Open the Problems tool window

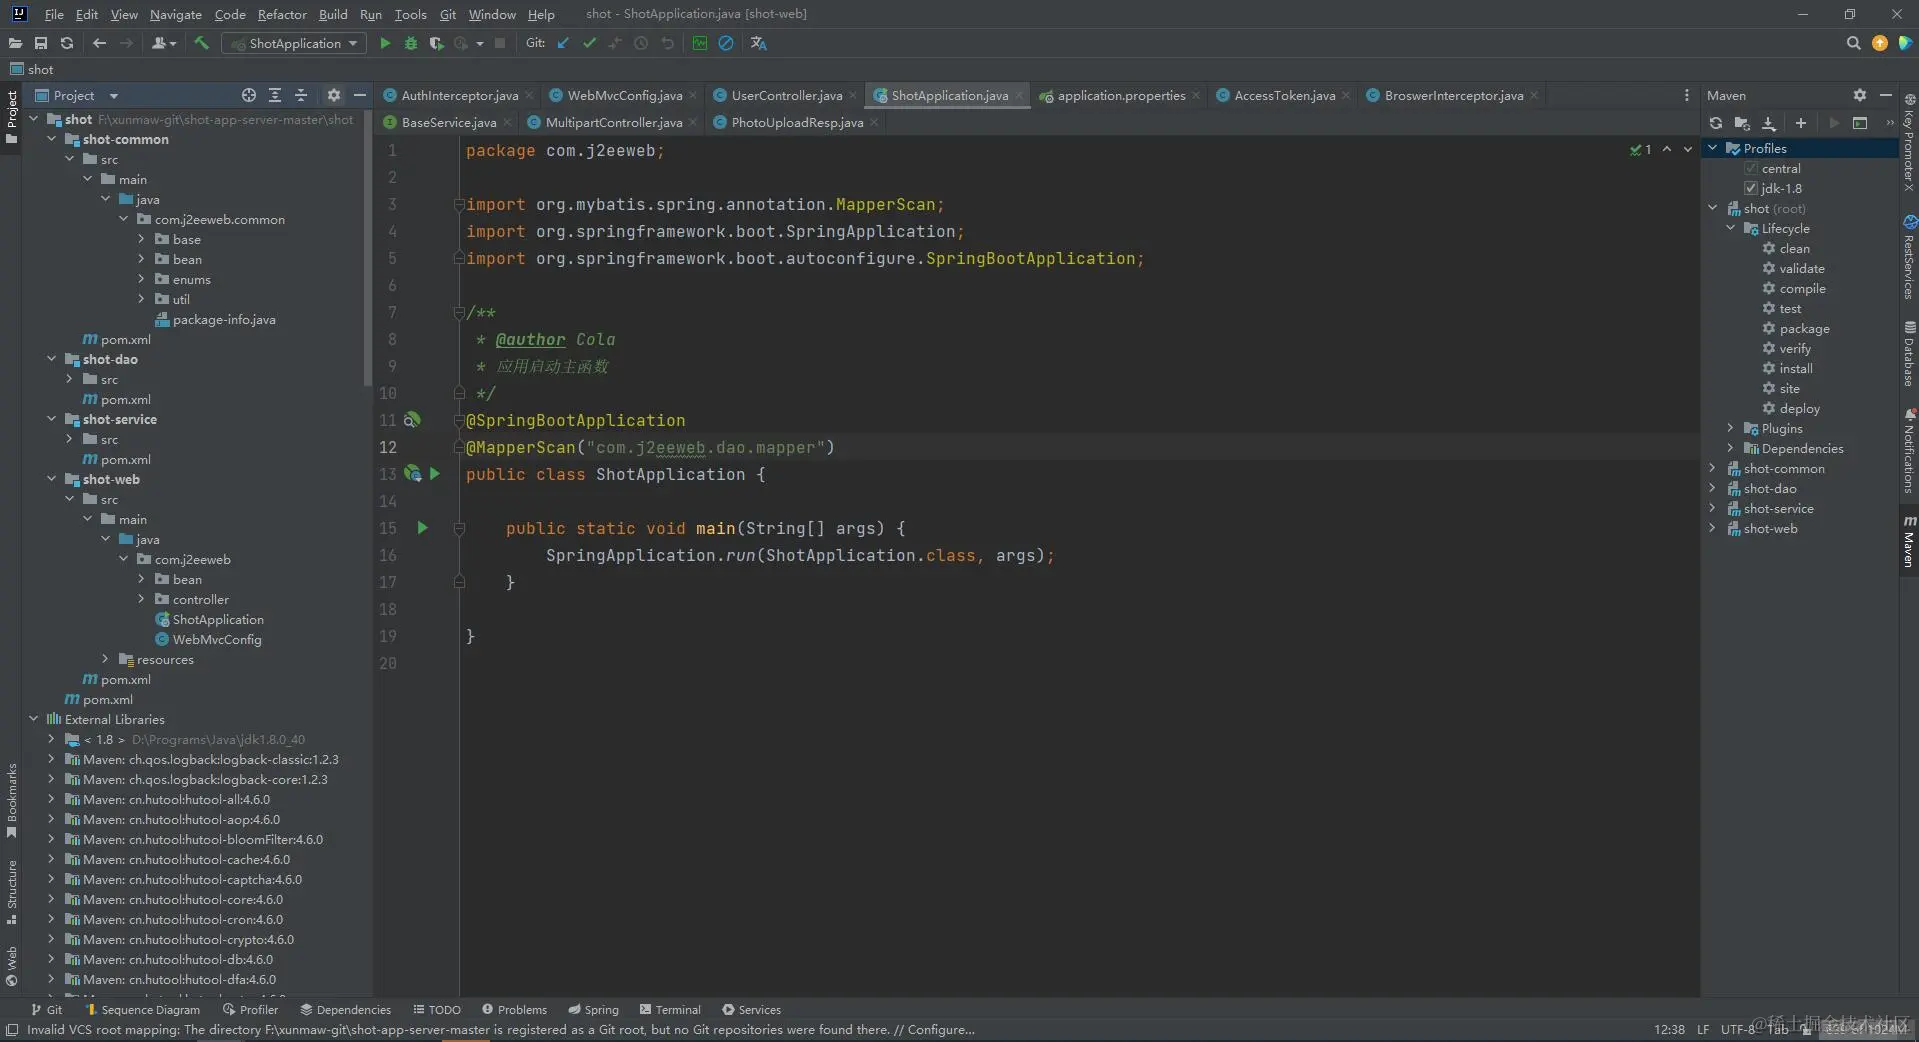[514, 1010]
